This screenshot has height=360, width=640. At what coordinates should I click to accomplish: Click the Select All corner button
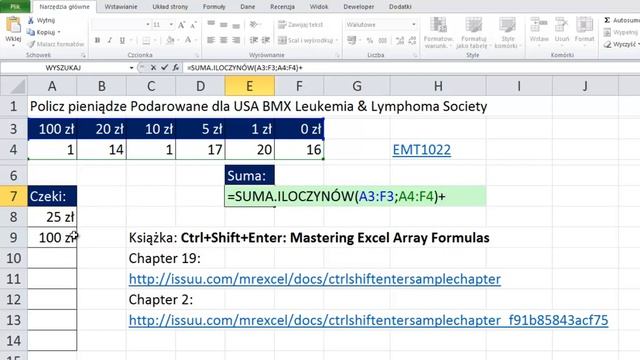coord(13,86)
